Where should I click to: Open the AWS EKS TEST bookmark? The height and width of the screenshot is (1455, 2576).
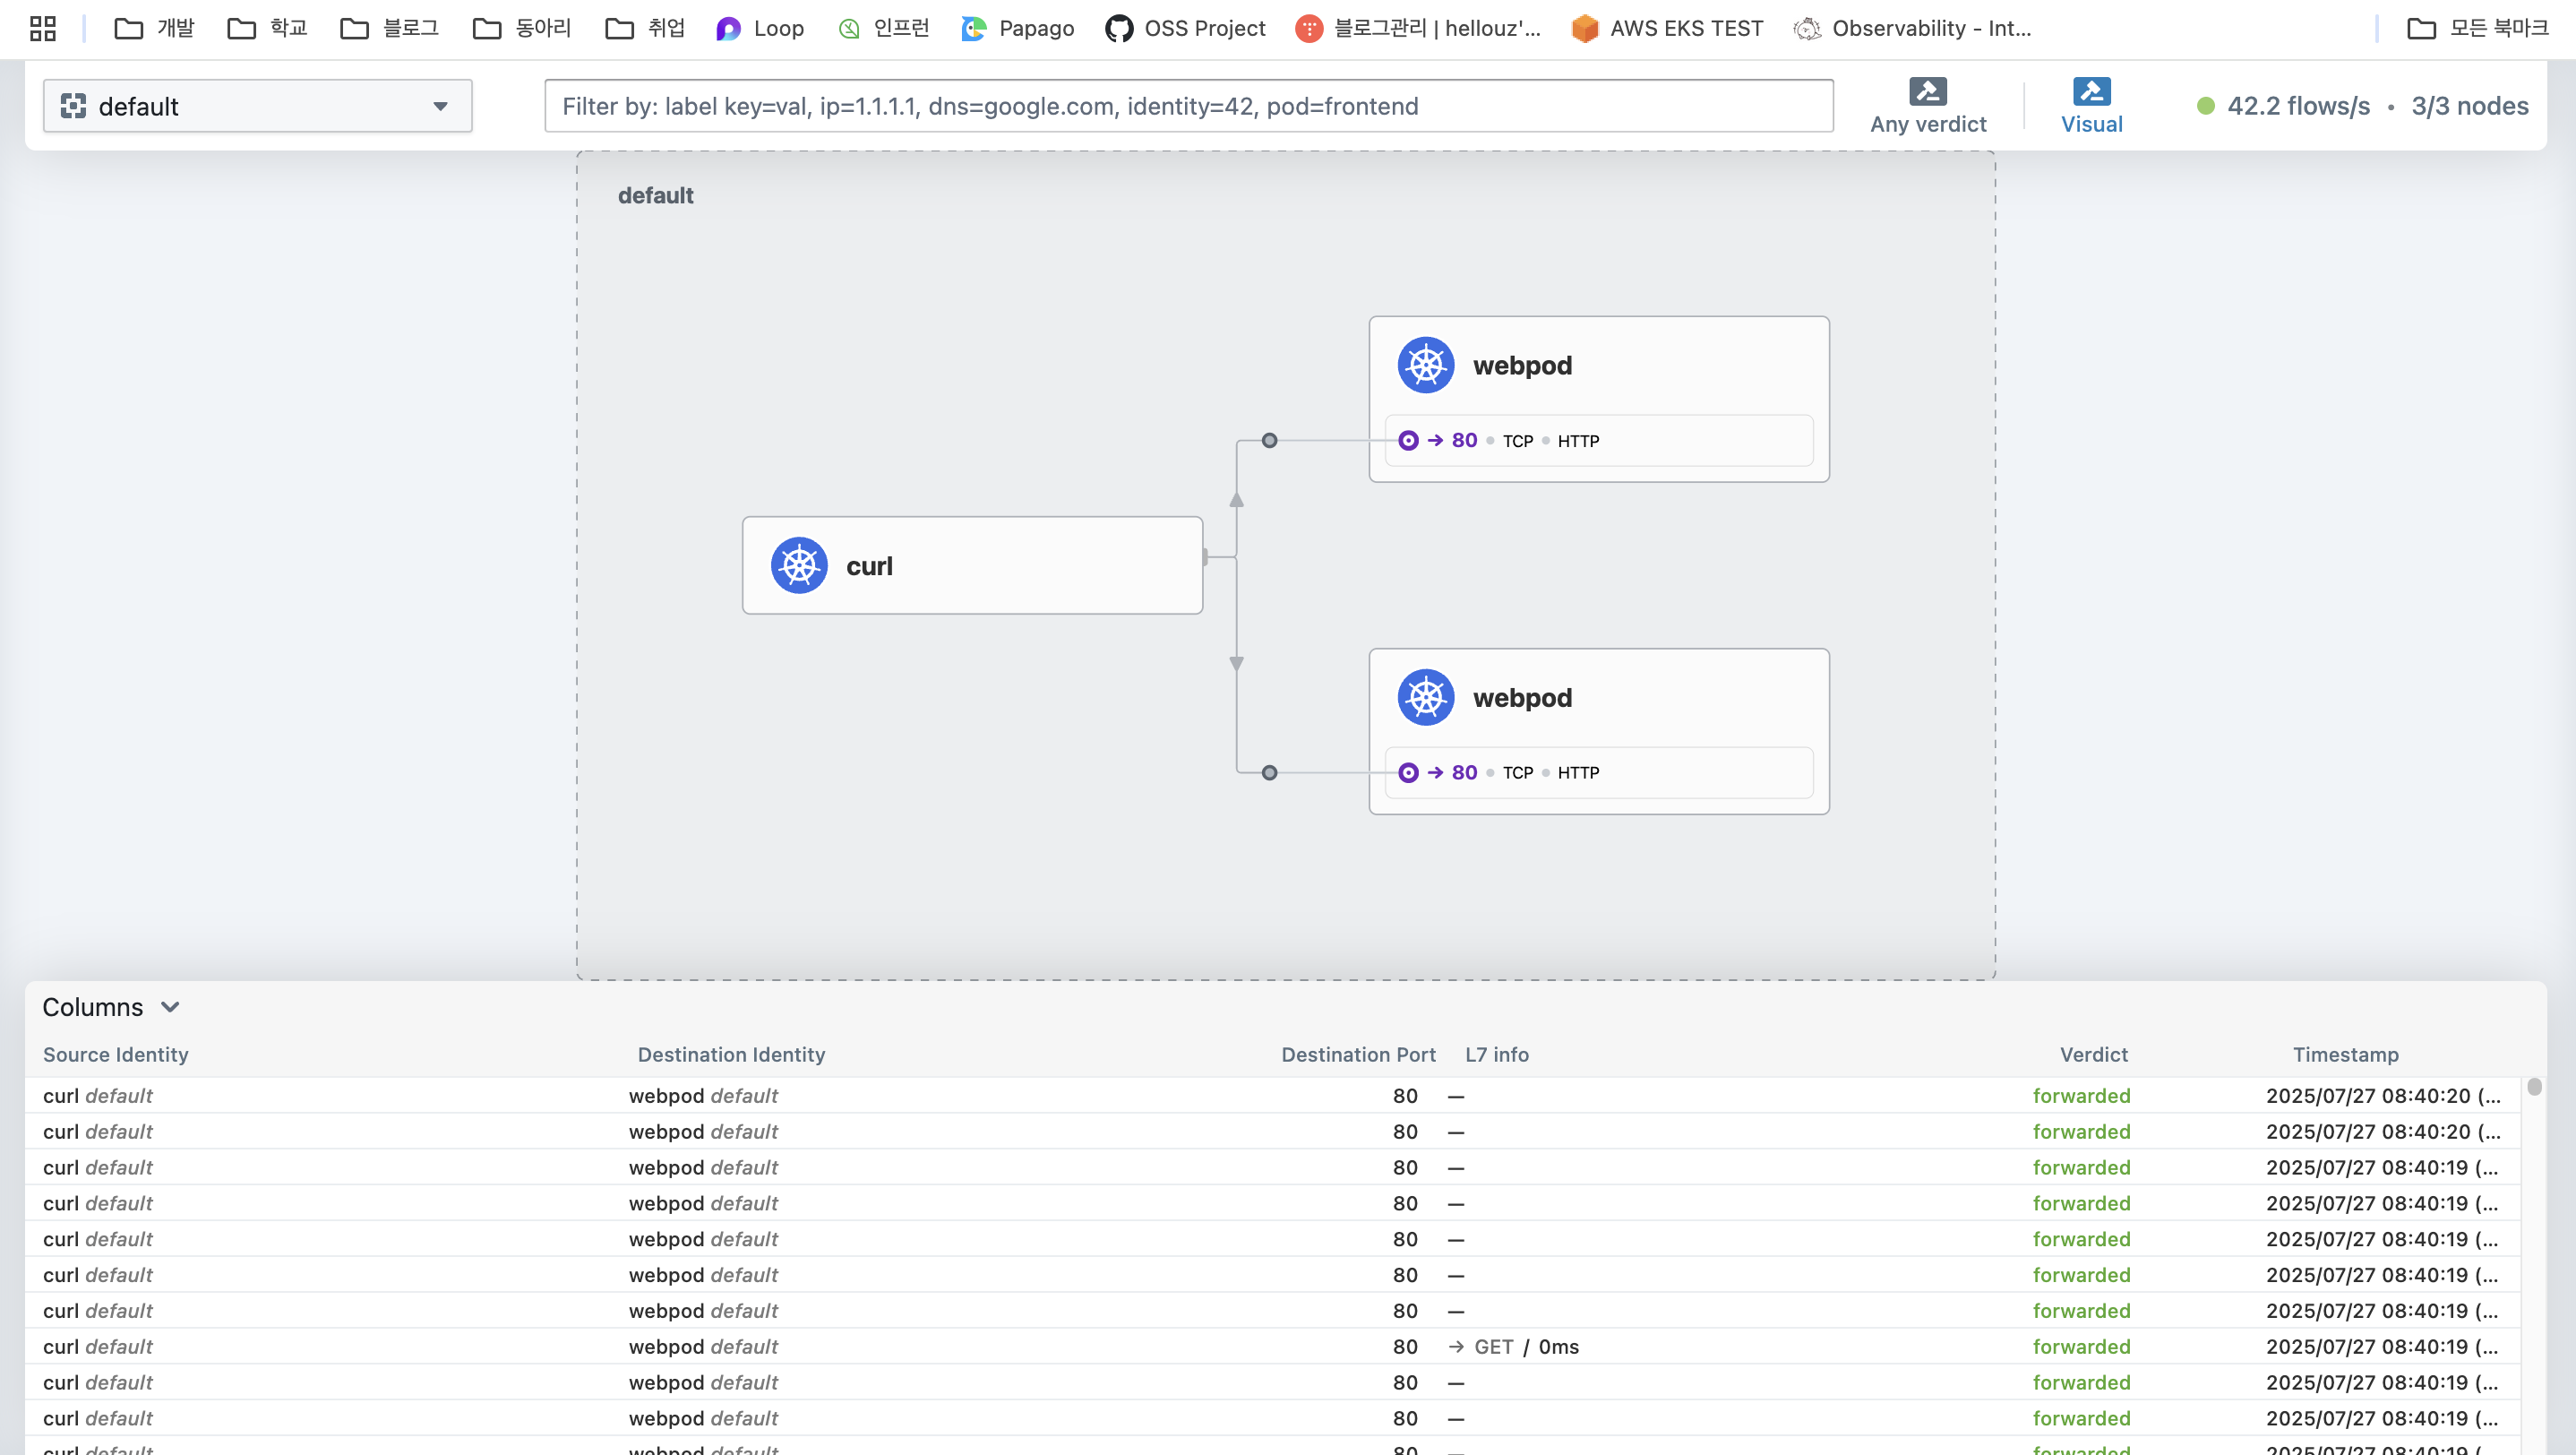tap(1667, 28)
